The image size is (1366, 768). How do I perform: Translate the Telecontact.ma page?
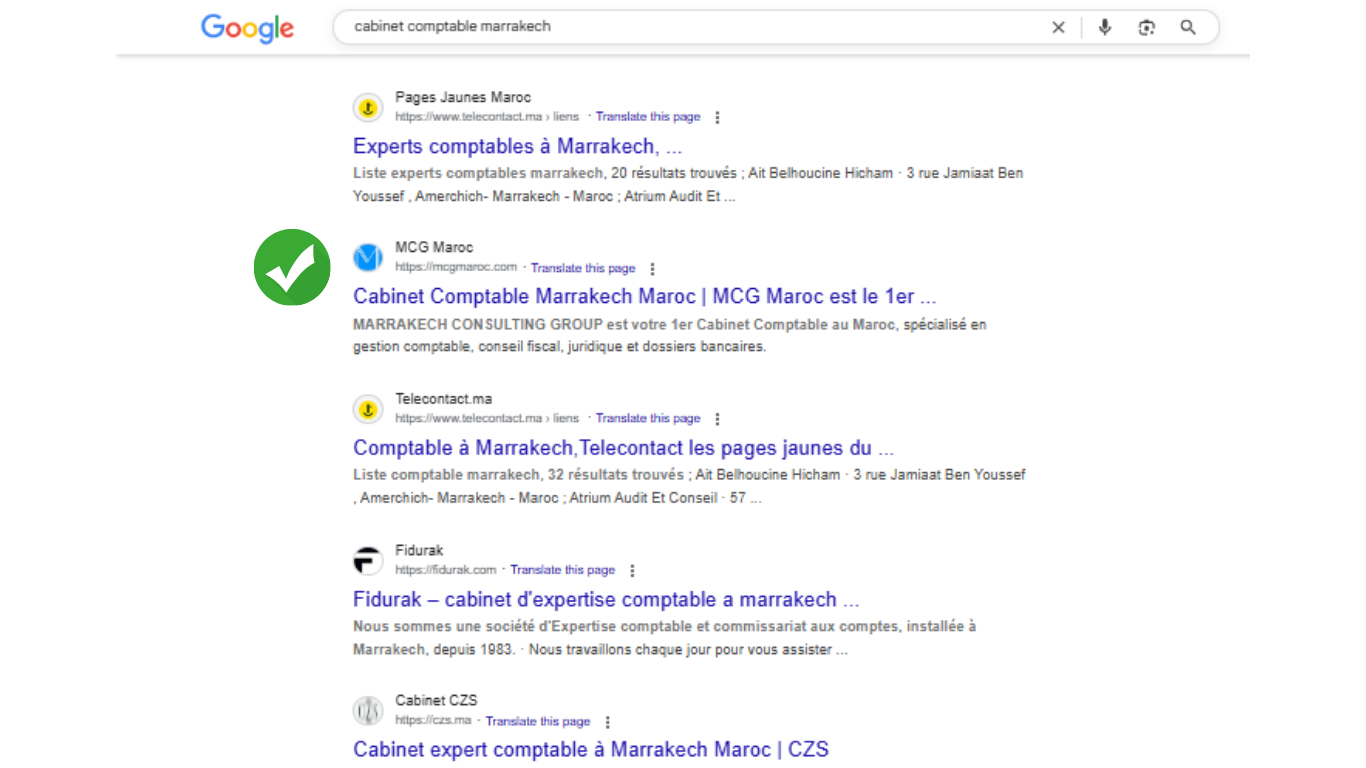pyautogui.click(x=648, y=419)
